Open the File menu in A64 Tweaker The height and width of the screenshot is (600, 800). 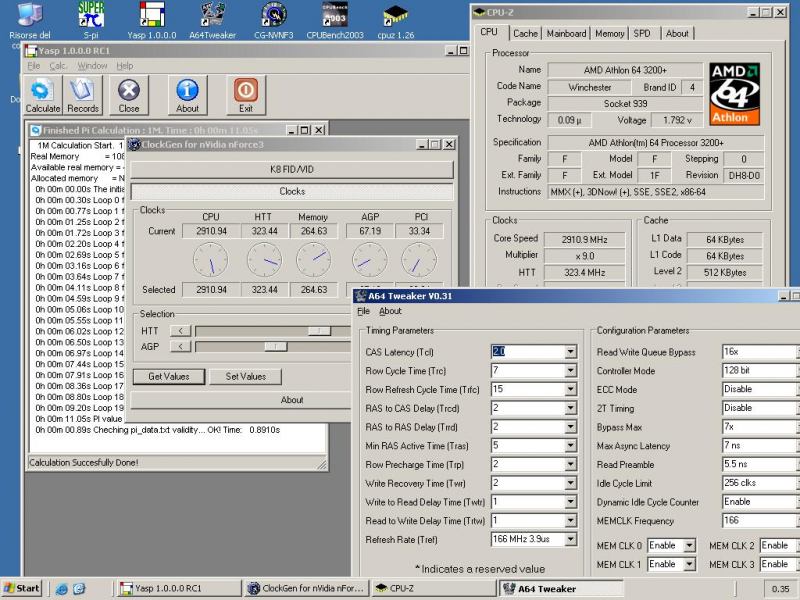point(363,311)
